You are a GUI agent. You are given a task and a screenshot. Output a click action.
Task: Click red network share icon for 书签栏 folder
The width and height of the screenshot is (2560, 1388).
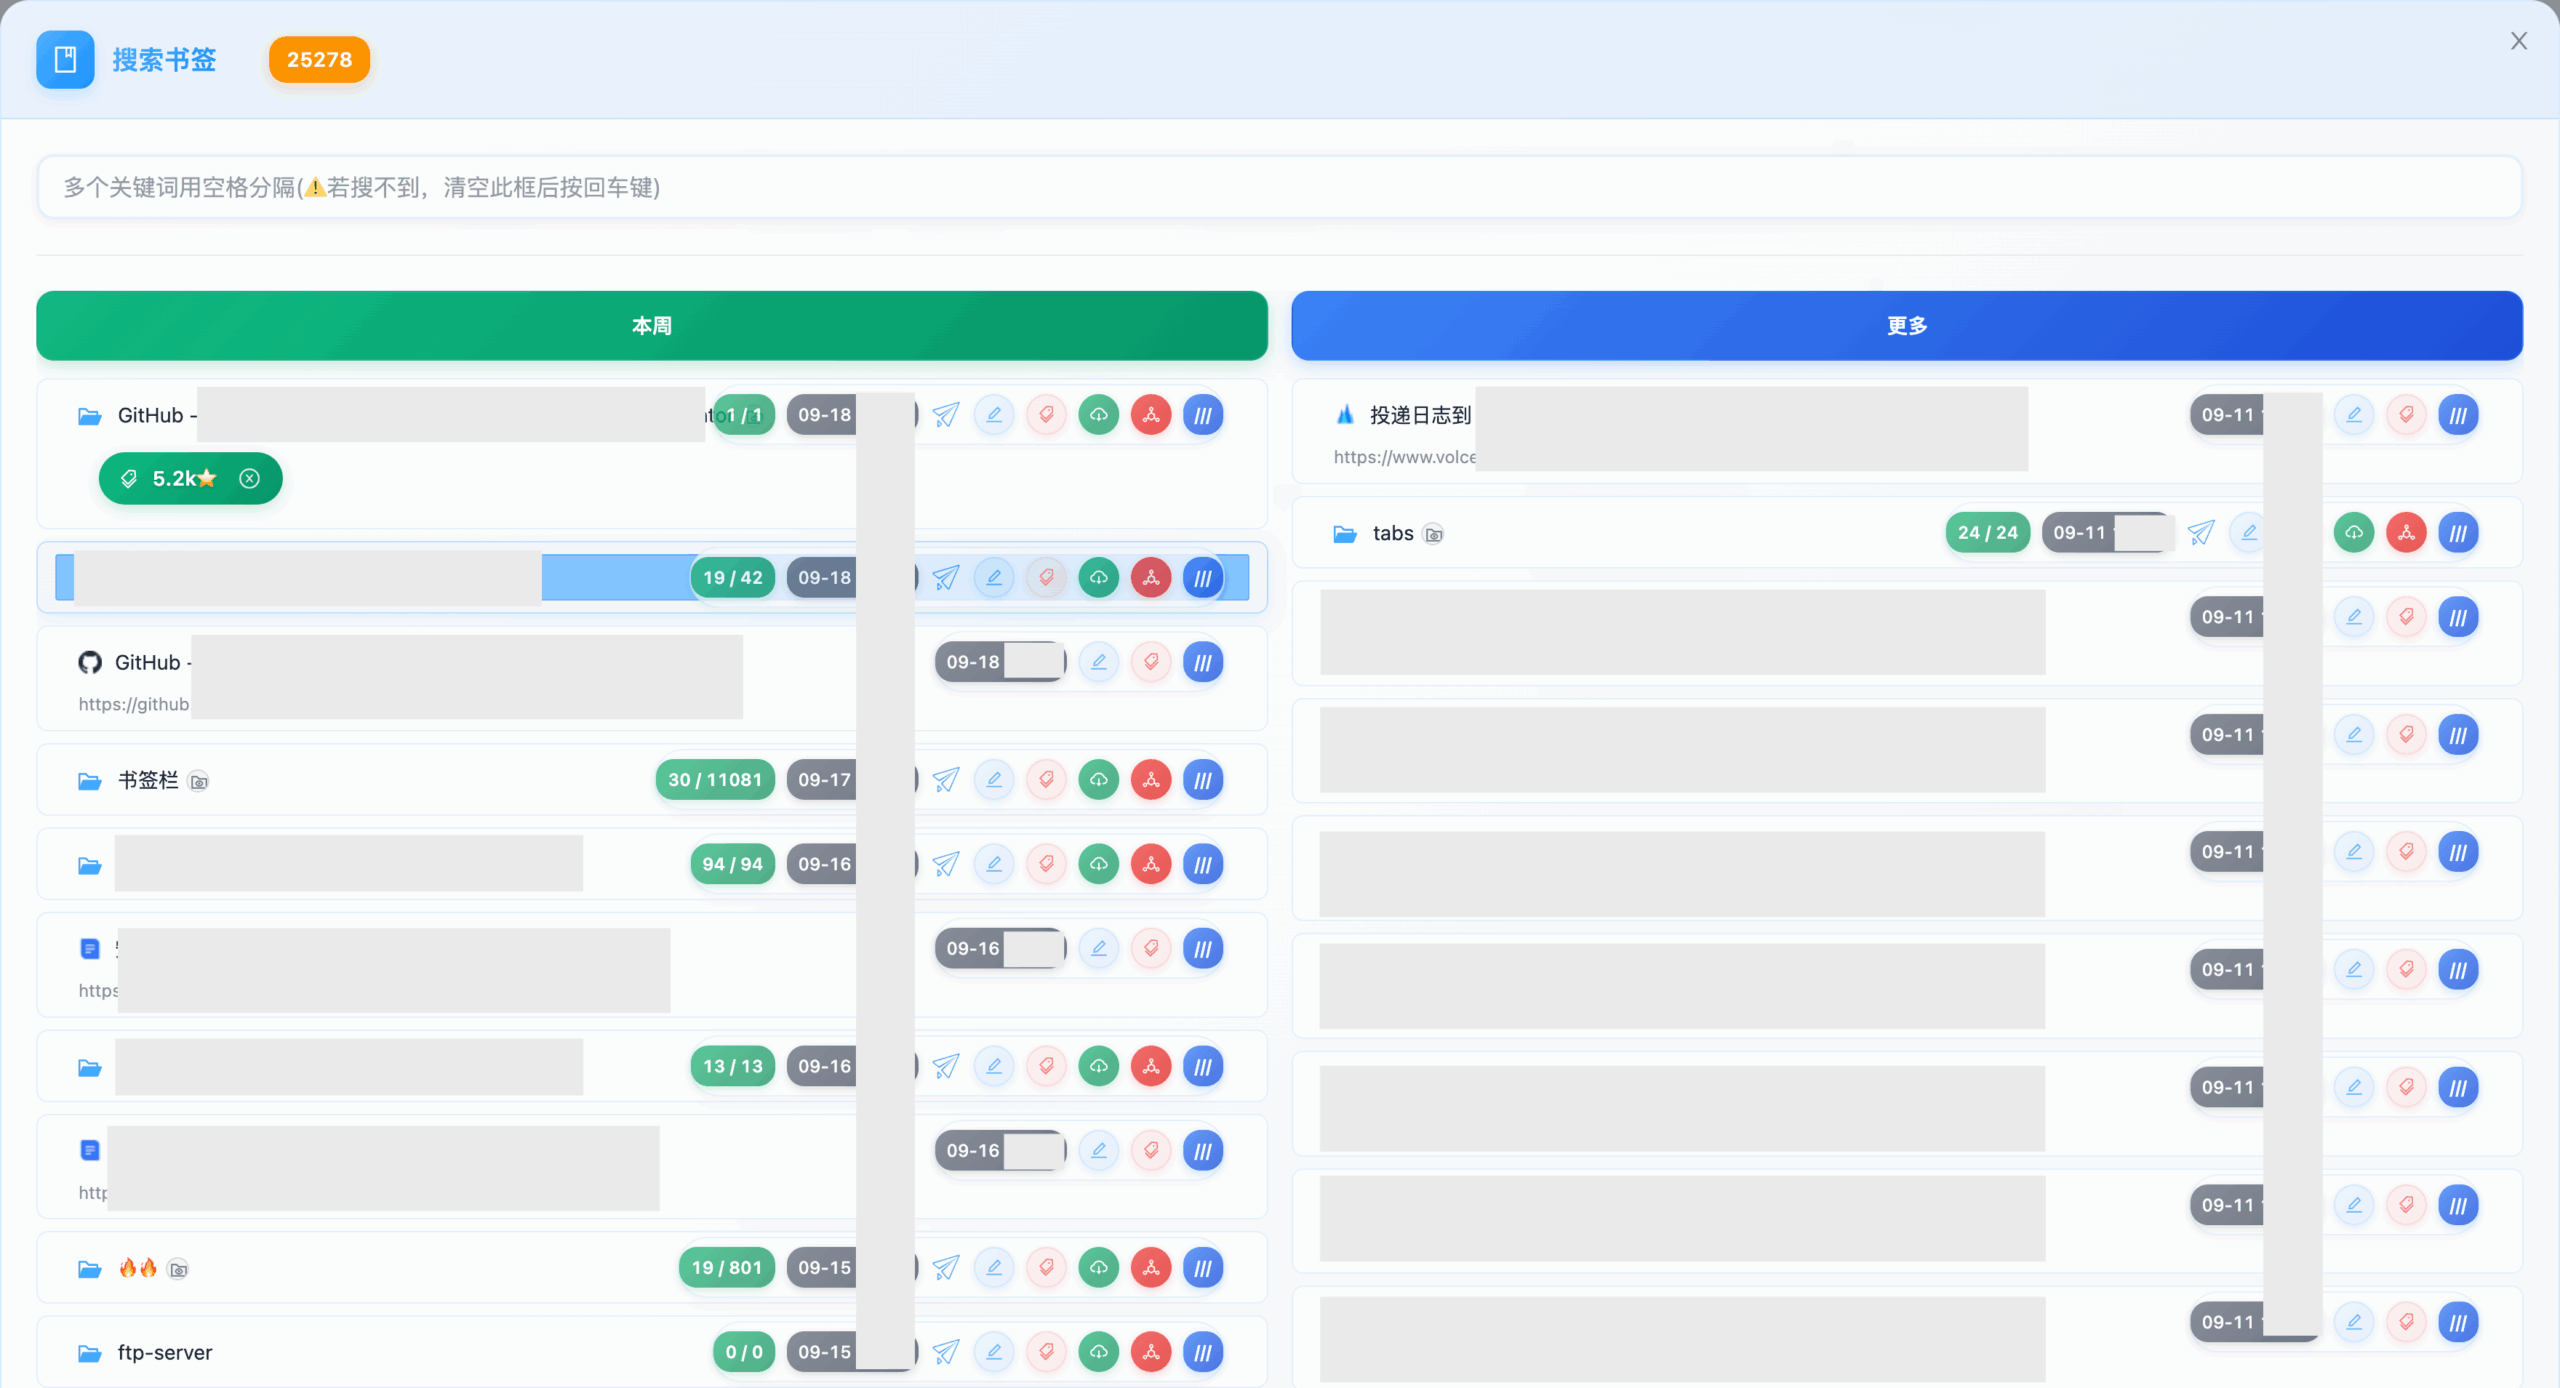coord(1151,780)
